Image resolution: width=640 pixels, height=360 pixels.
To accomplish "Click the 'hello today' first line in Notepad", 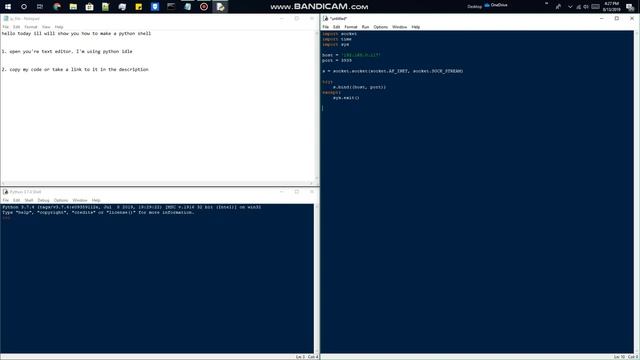I will 76,33.
